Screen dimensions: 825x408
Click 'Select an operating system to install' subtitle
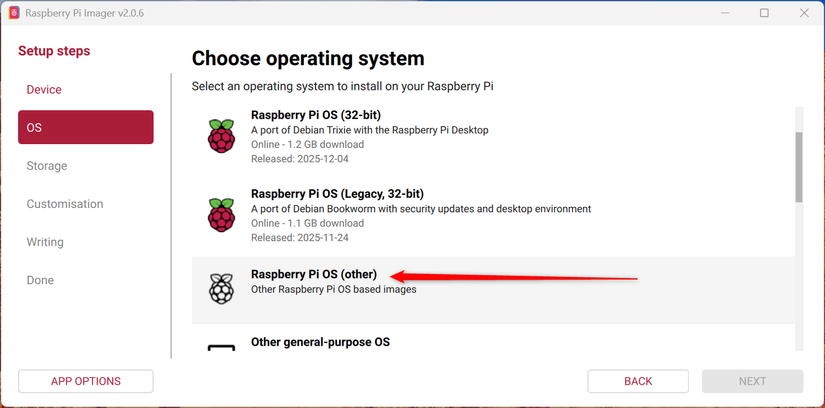click(x=343, y=86)
